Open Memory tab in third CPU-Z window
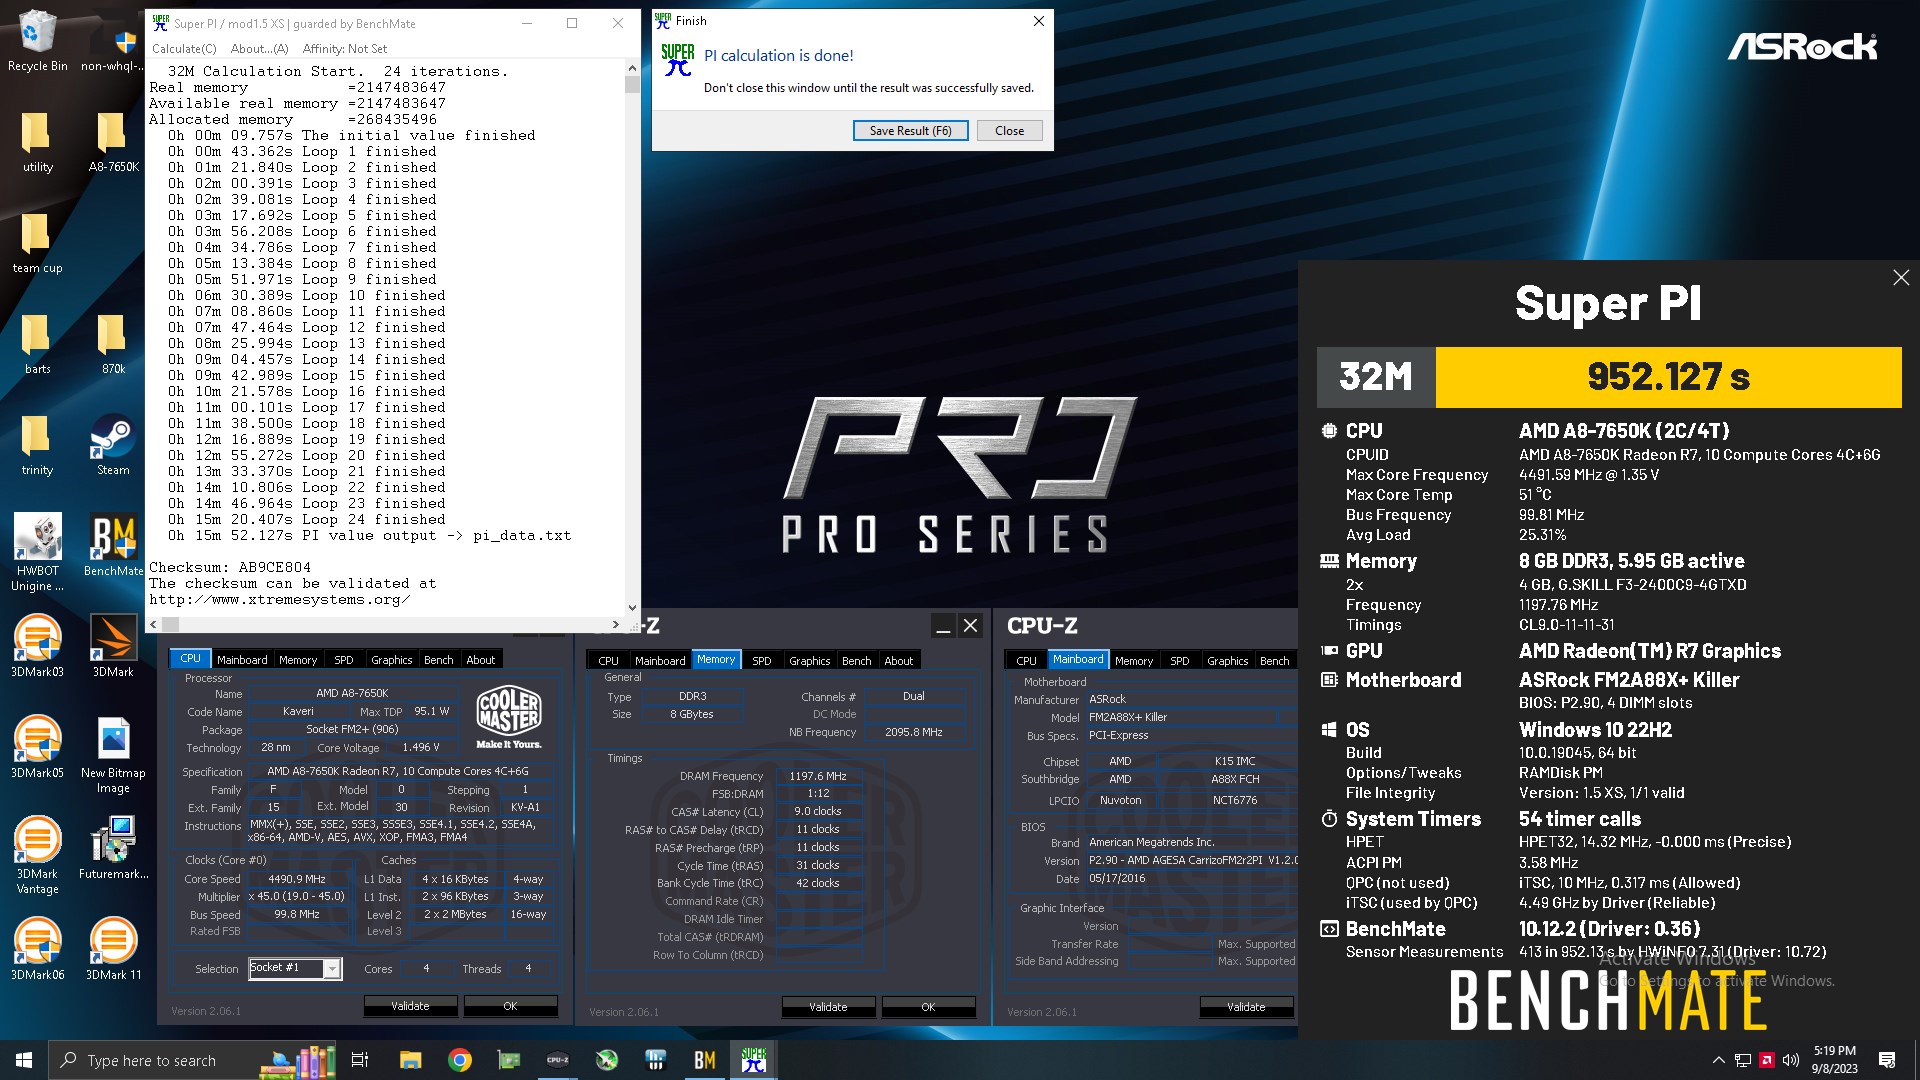Screen dimensions: 1920x1080 (x=1134, y=661)
